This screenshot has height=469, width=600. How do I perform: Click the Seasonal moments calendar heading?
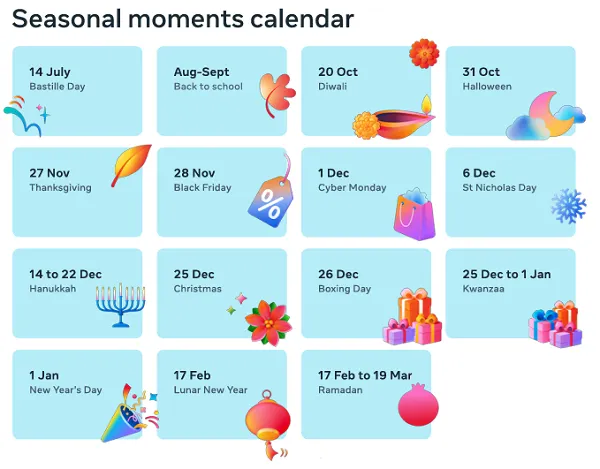[183, 19]
